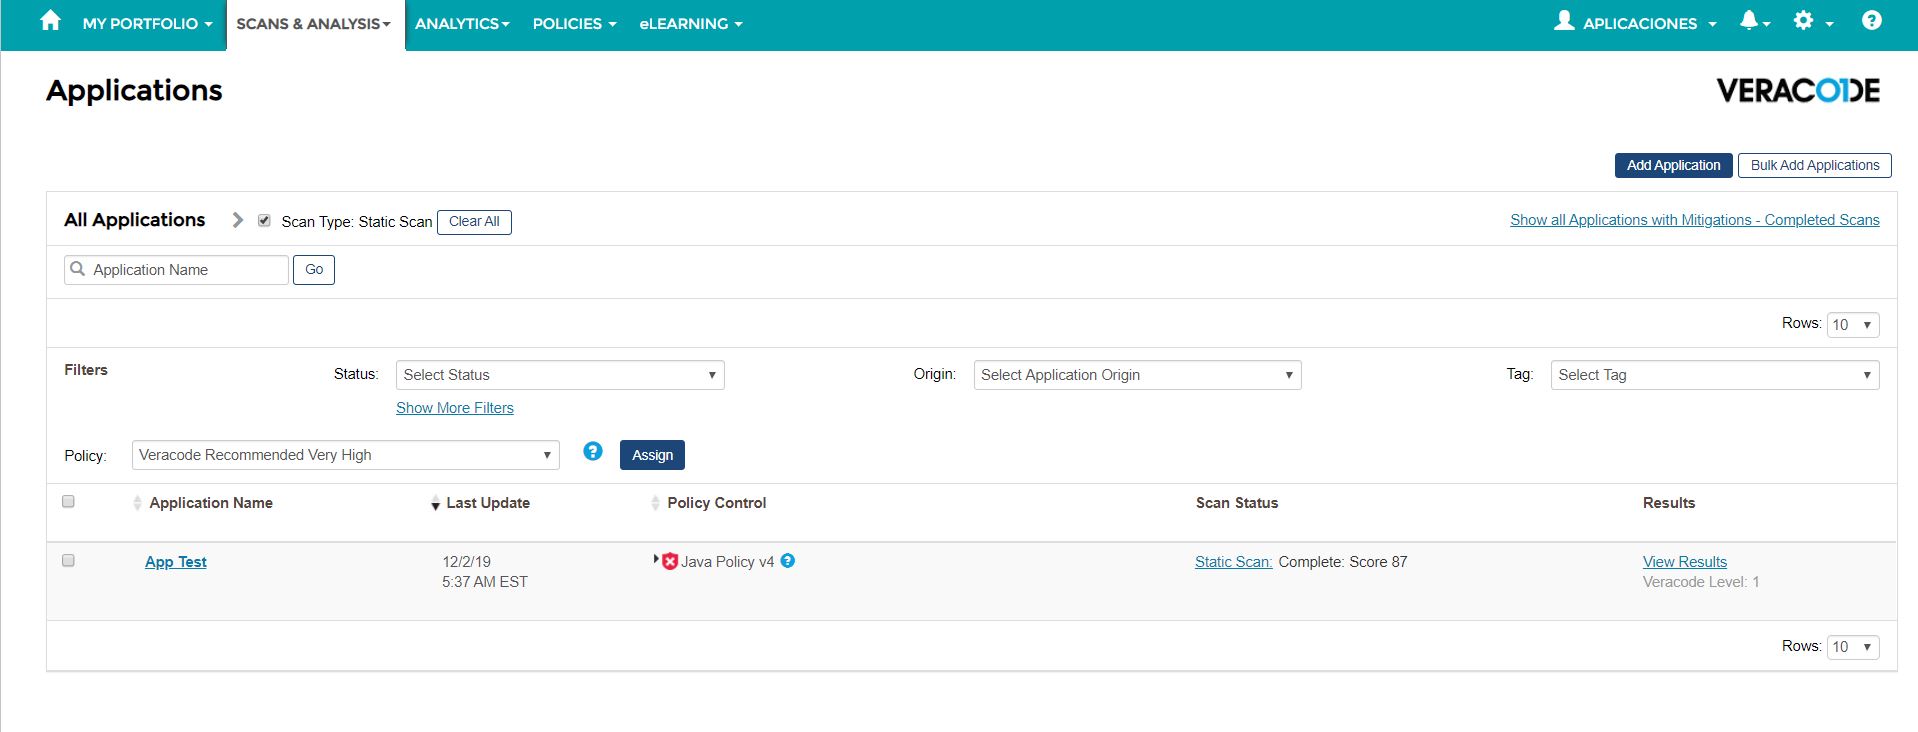Click the 12/2/19 last update date
1918x732 pixels.
point(466,562)
